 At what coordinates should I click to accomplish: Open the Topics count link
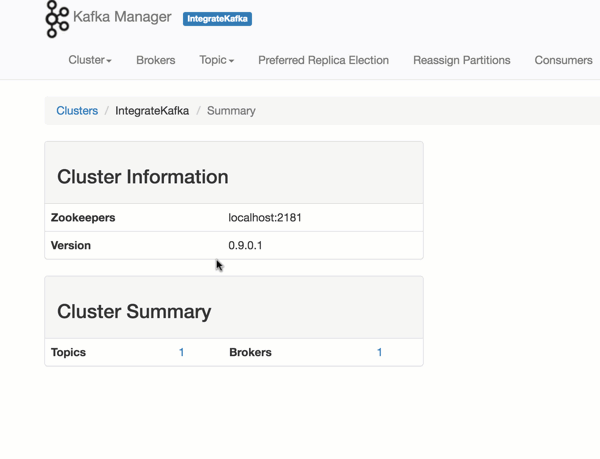coord(181,353)
